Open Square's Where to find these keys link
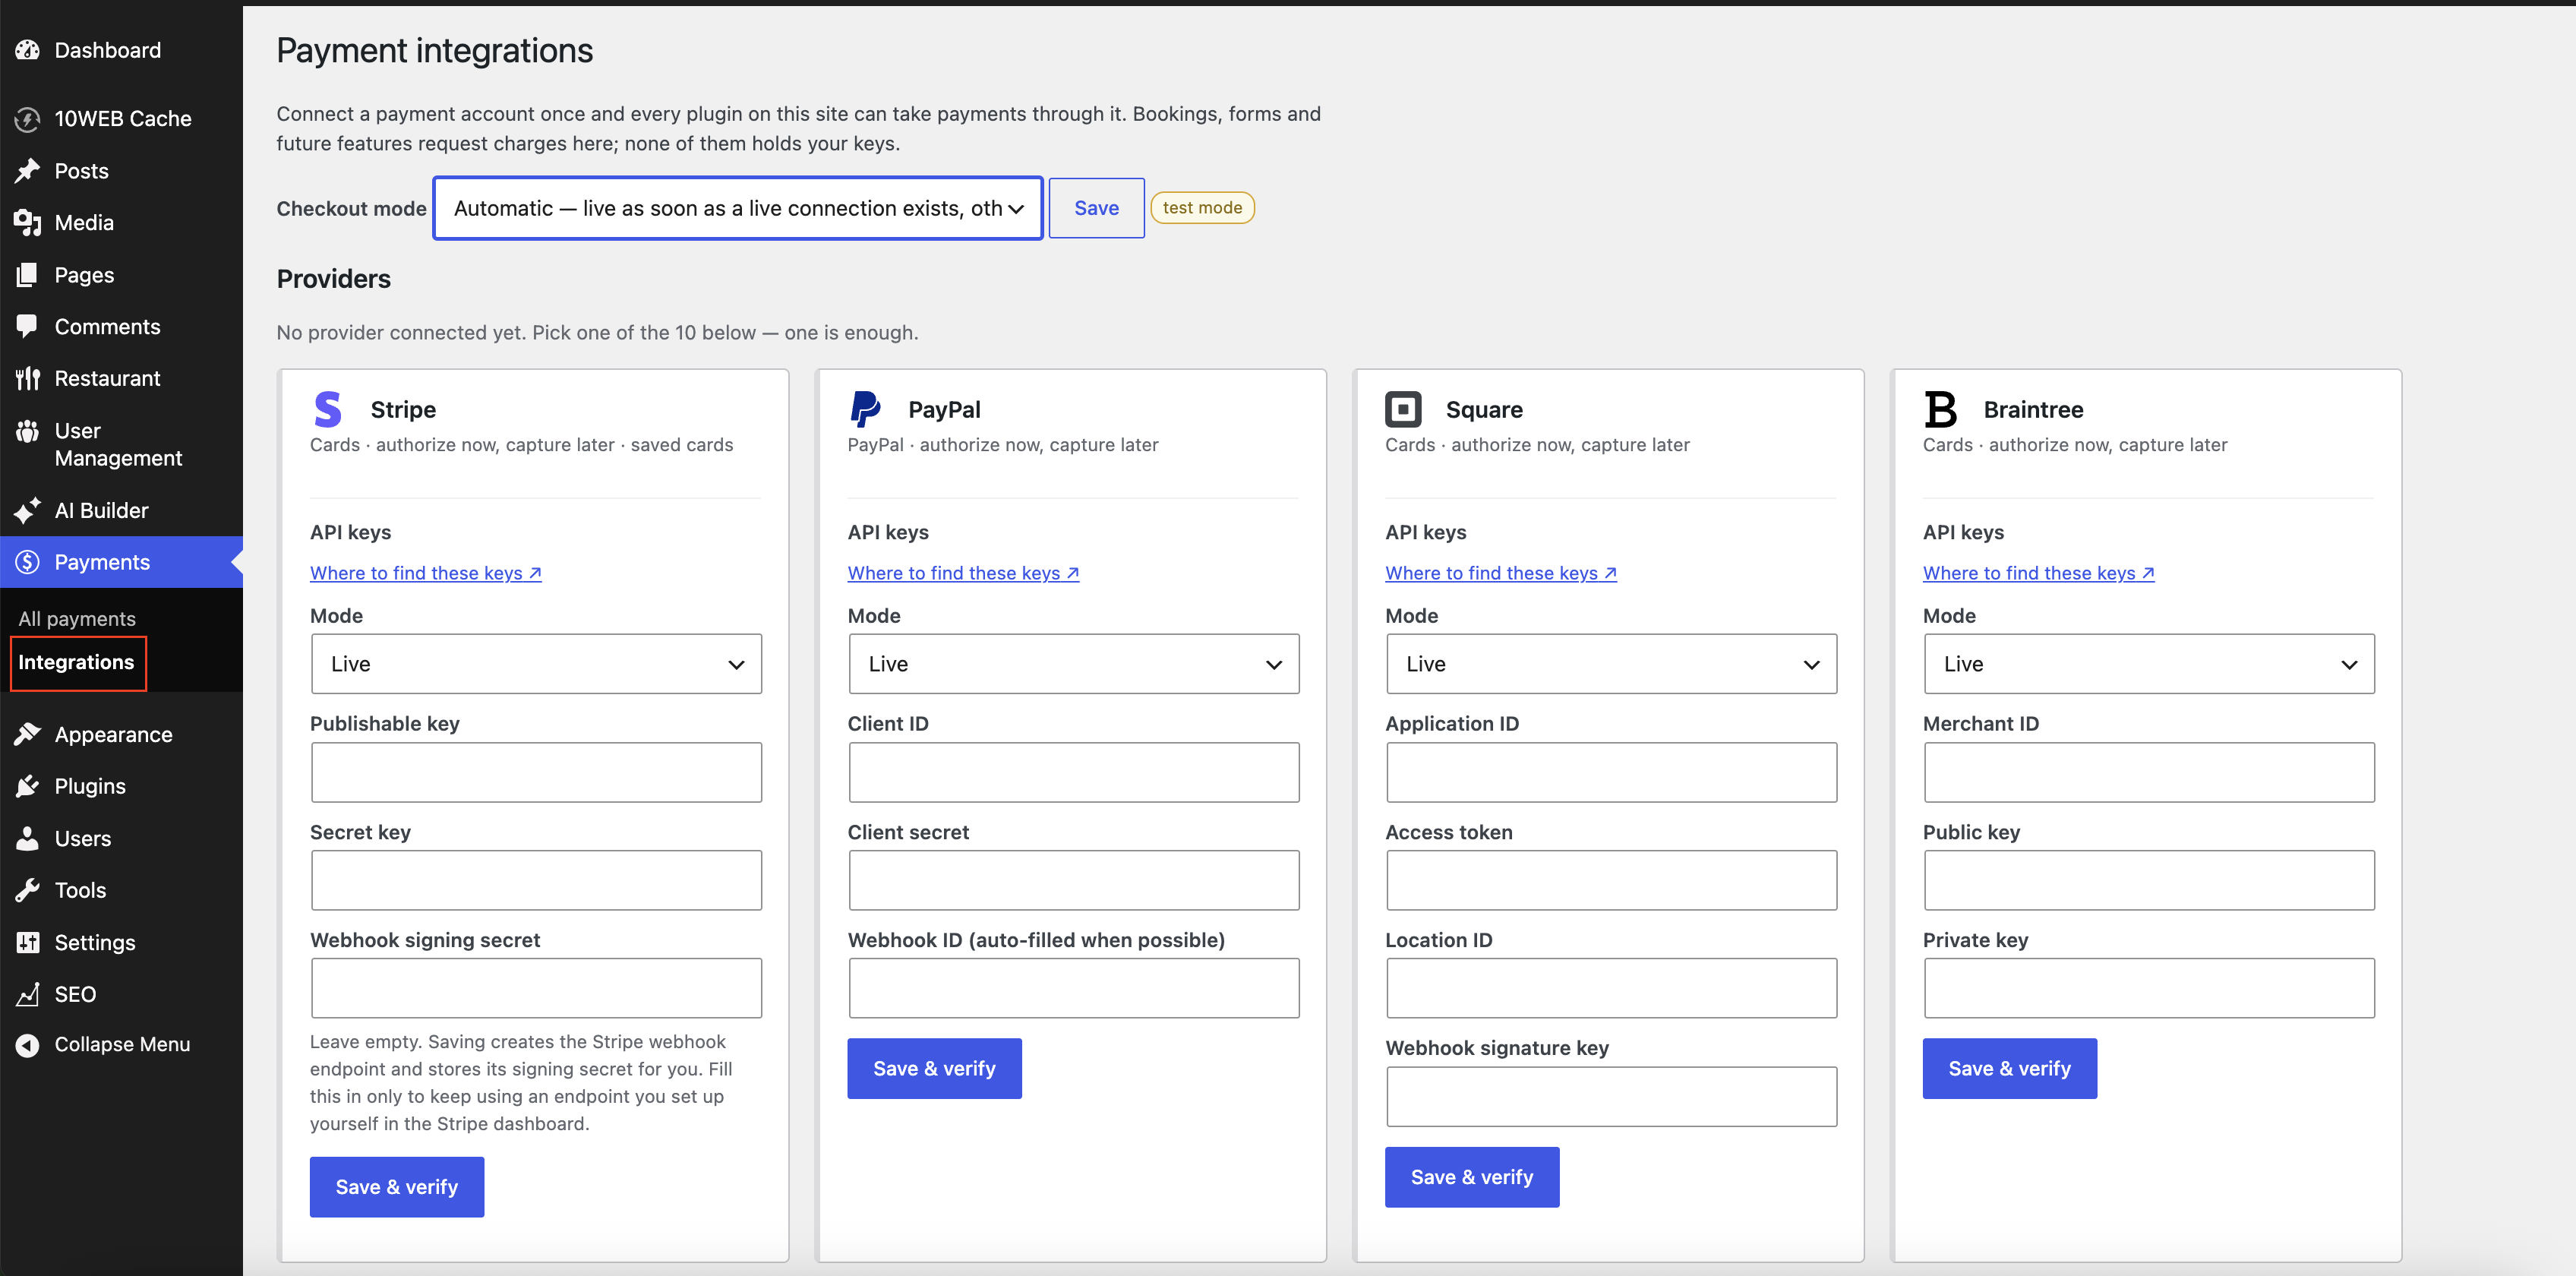 (x=1501, y=573)
